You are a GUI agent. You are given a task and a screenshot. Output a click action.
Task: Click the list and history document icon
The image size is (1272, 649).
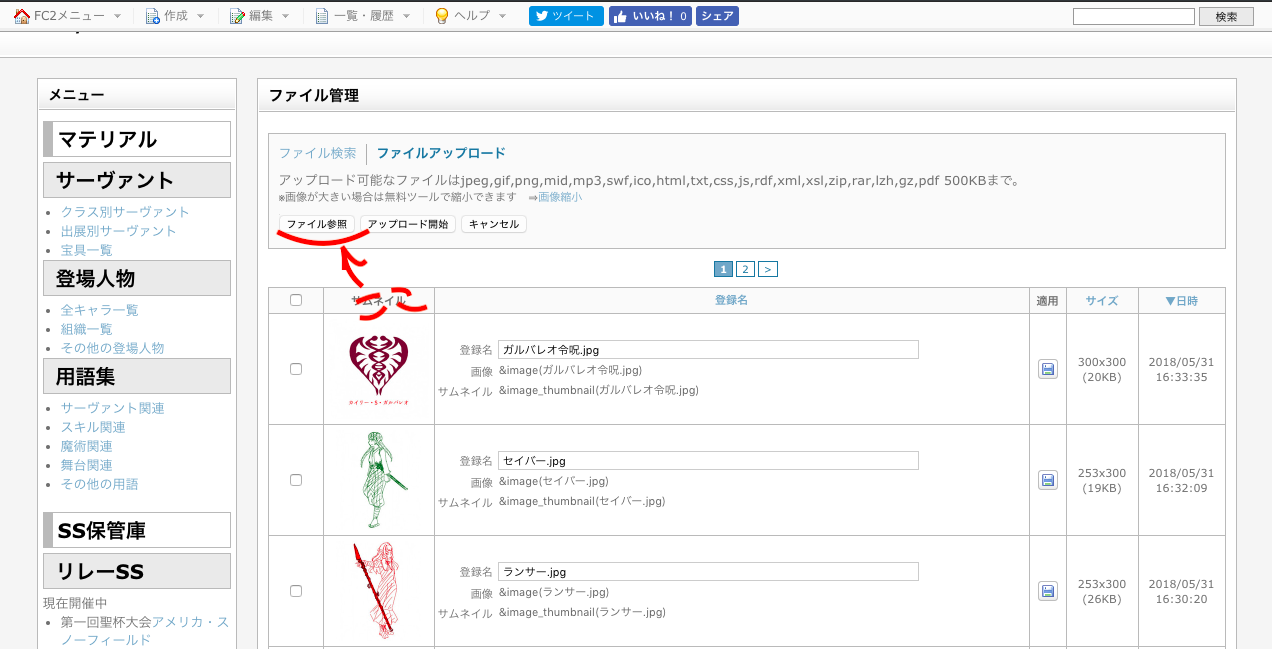pyautogui.click(x=321, y=16)
